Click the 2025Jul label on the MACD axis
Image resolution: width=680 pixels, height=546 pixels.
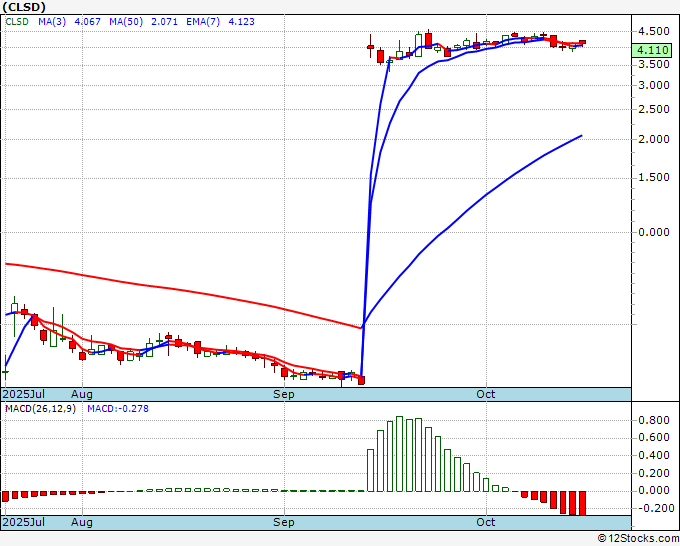point(24,522)
